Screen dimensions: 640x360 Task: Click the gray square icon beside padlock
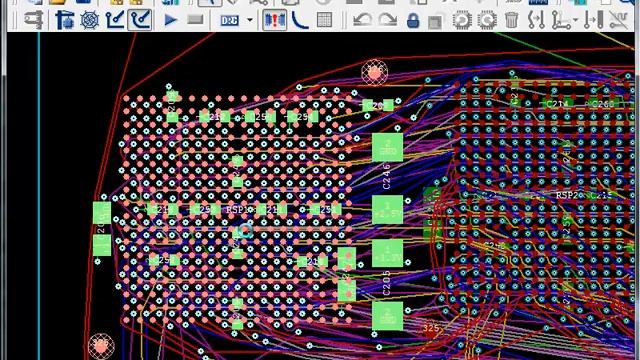435,22
